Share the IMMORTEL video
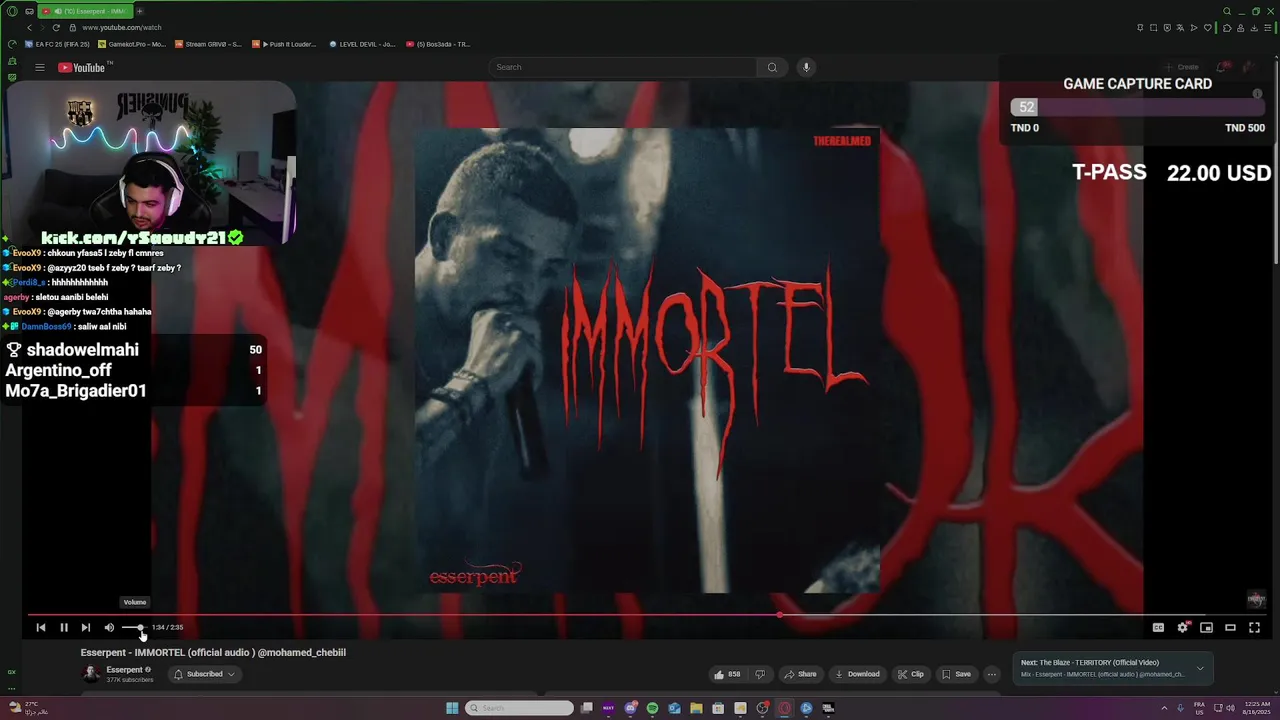 click(800, 674)
